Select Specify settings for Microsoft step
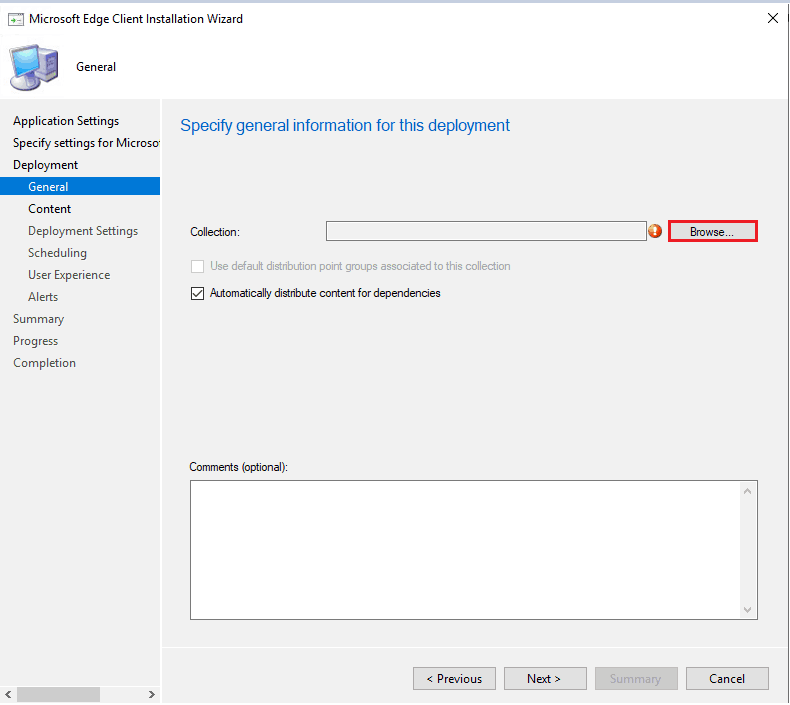790x705 pixels. [86, 143]
